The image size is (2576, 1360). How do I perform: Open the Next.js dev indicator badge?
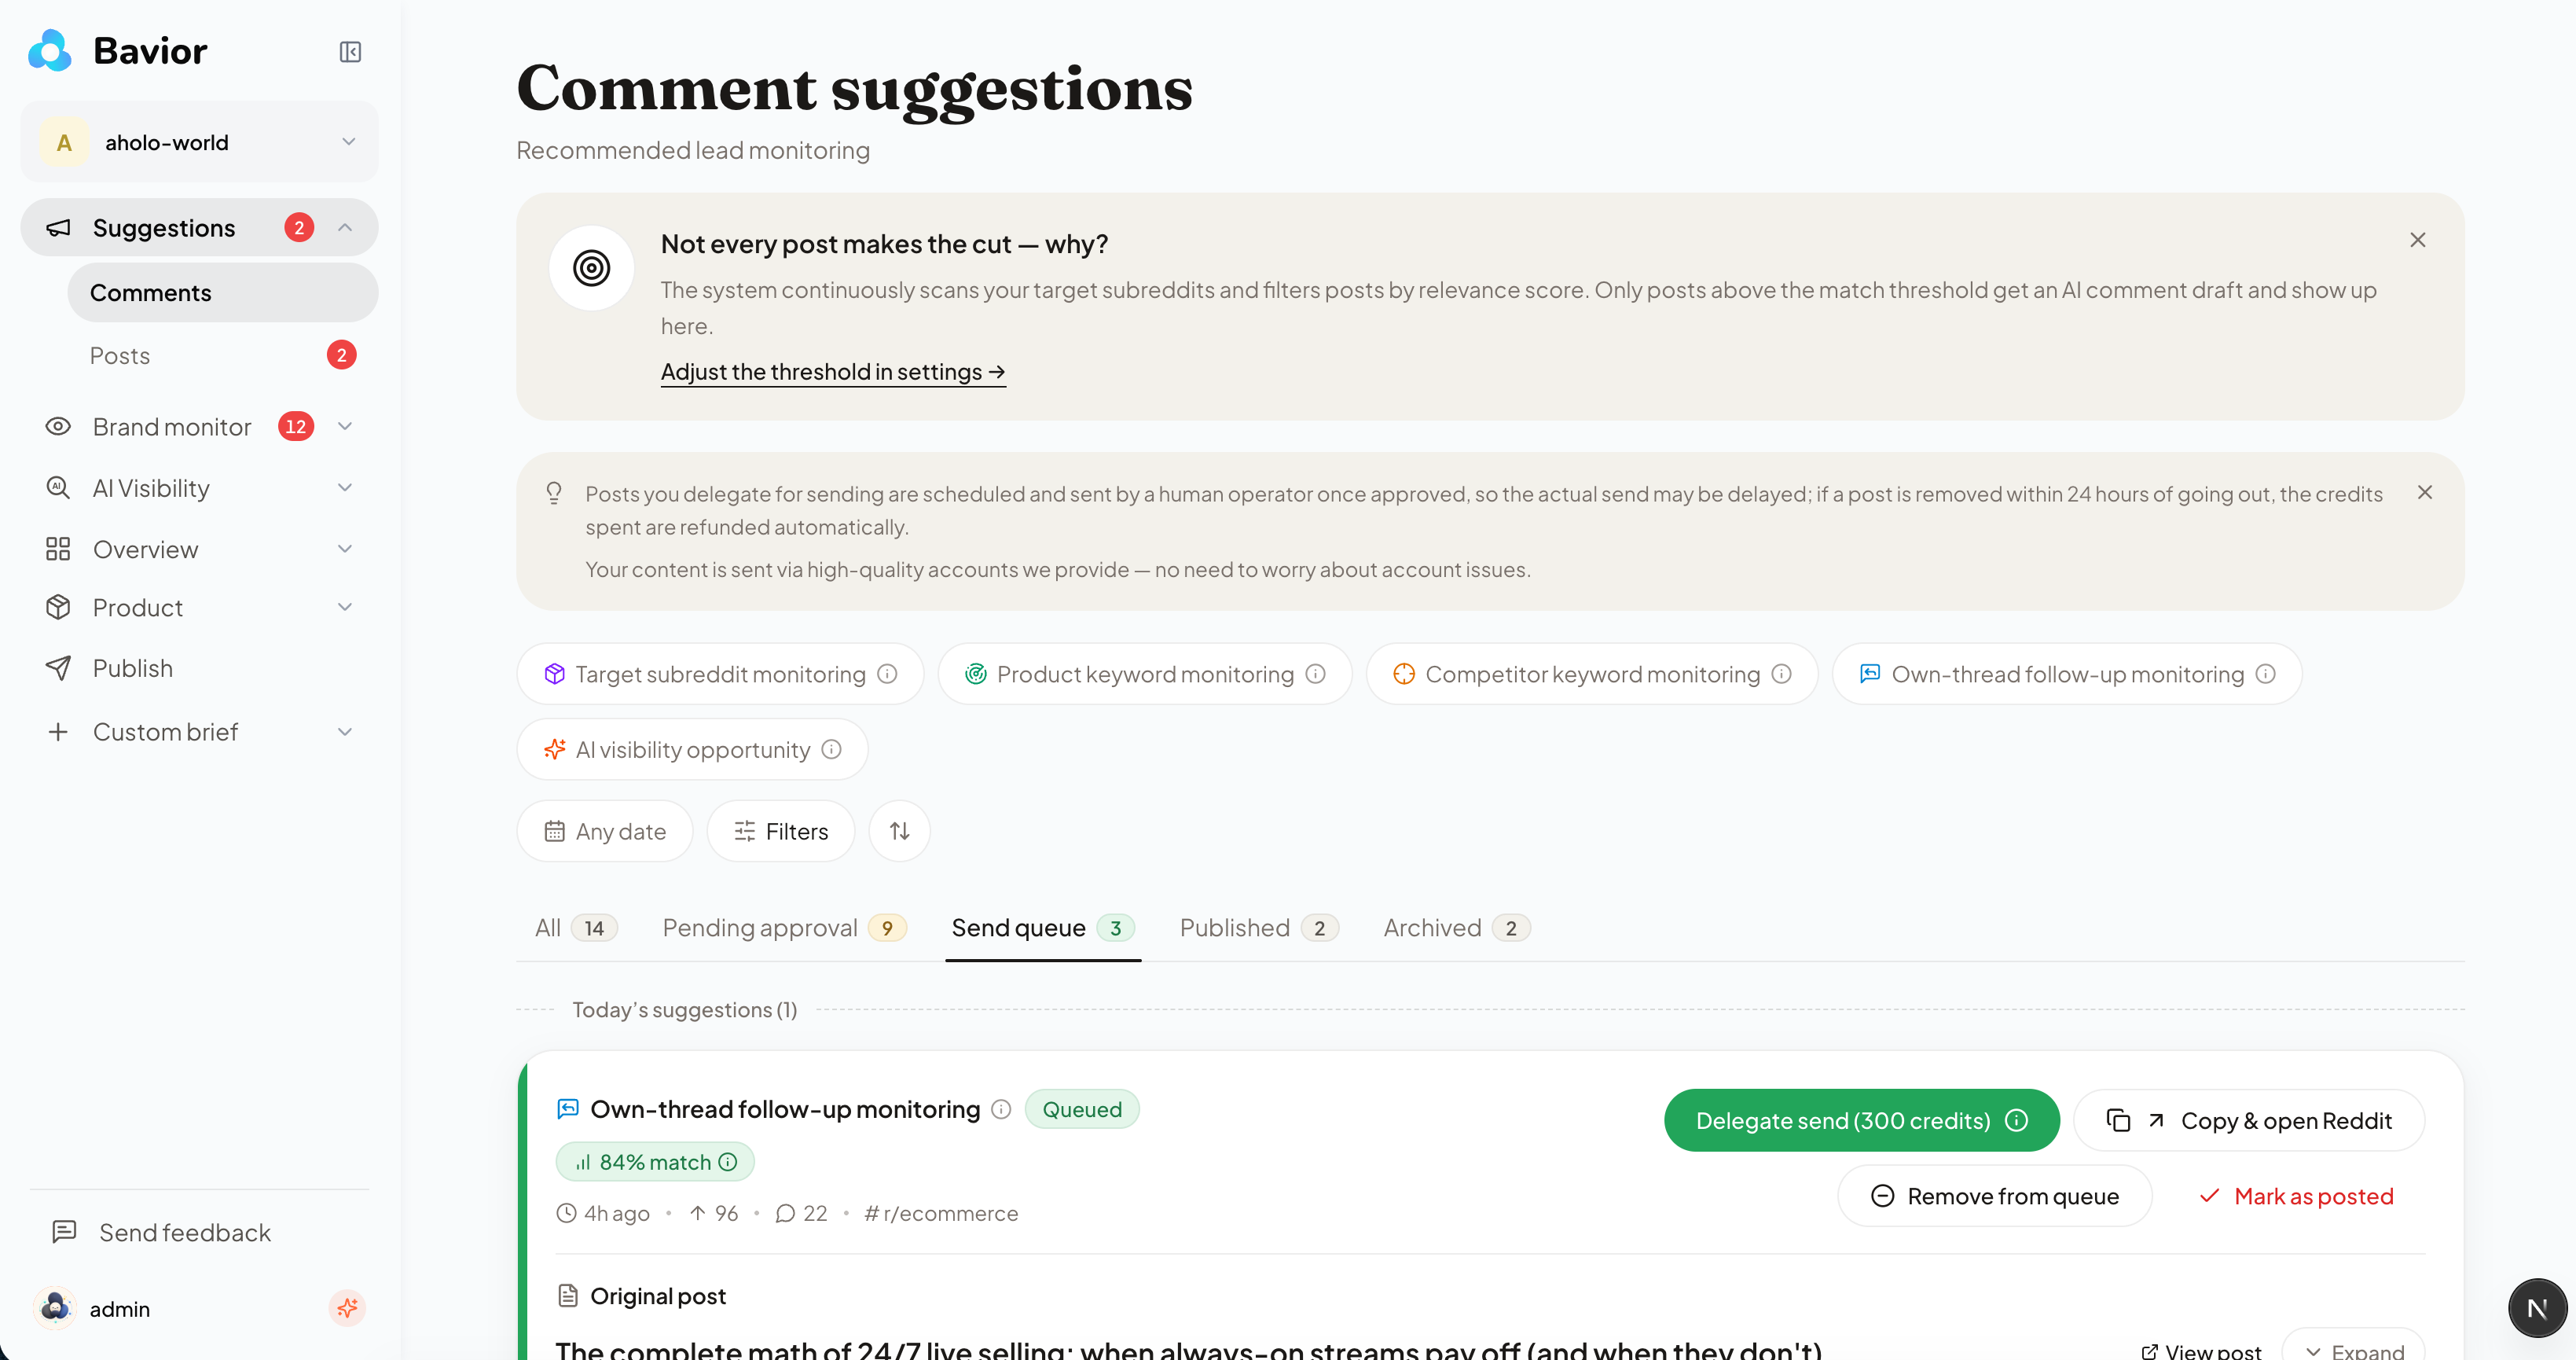[x=2537, y=1308]
